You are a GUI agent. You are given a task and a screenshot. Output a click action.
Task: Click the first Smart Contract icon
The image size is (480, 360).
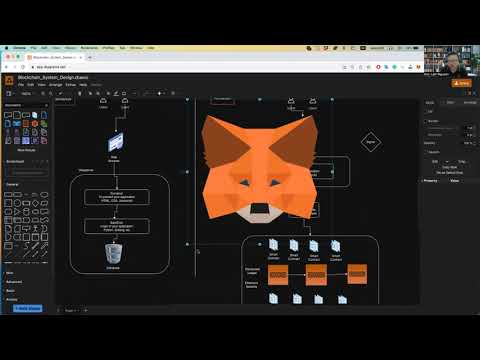pos(273,245)
